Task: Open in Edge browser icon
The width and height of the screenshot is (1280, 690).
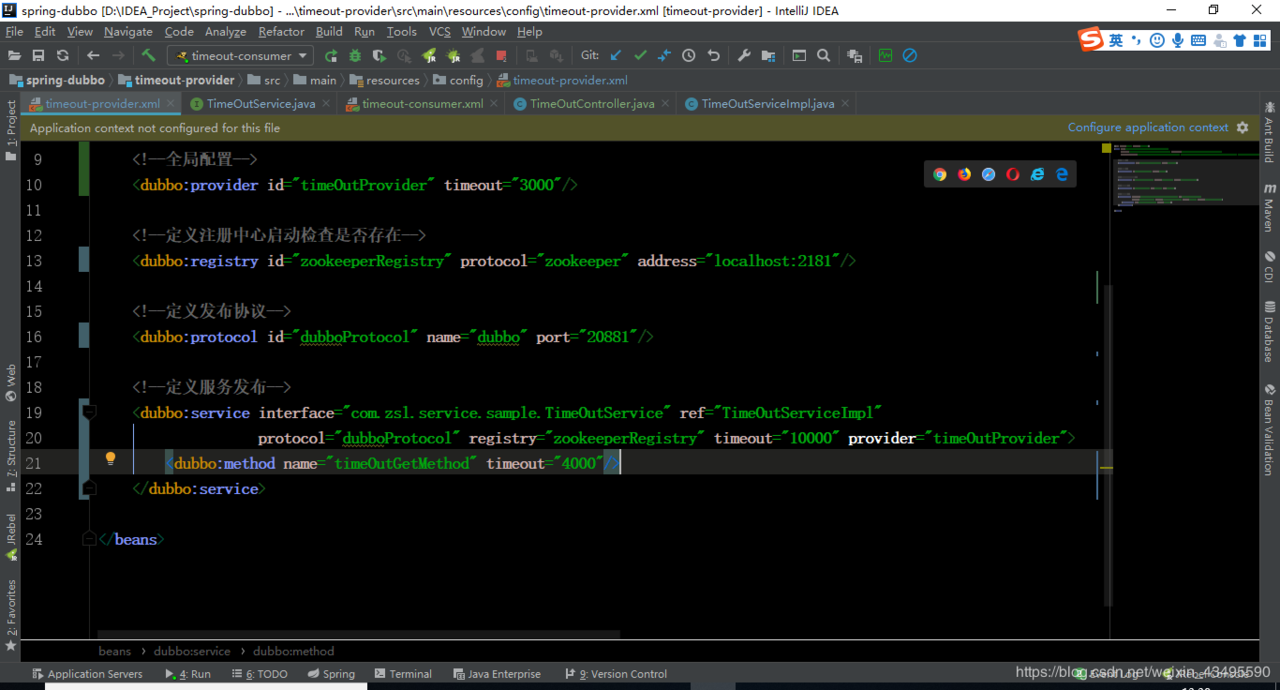Action: [x=1062, y=174]
